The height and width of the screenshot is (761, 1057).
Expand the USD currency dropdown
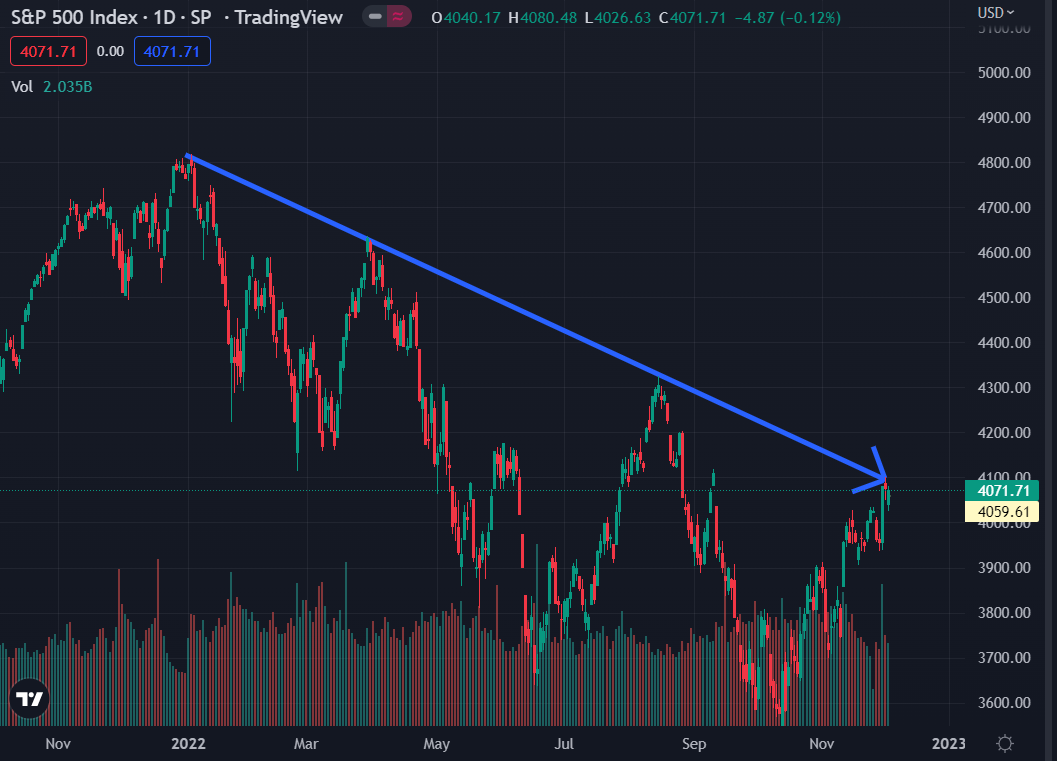(995, 12)
